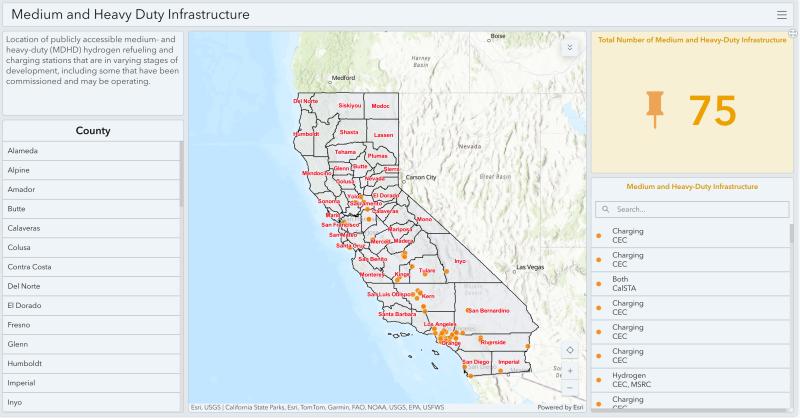The height and width of the screenshot is (418, 800).
Task: Select Fresno in the County list
Action: [x=92, y=325]
